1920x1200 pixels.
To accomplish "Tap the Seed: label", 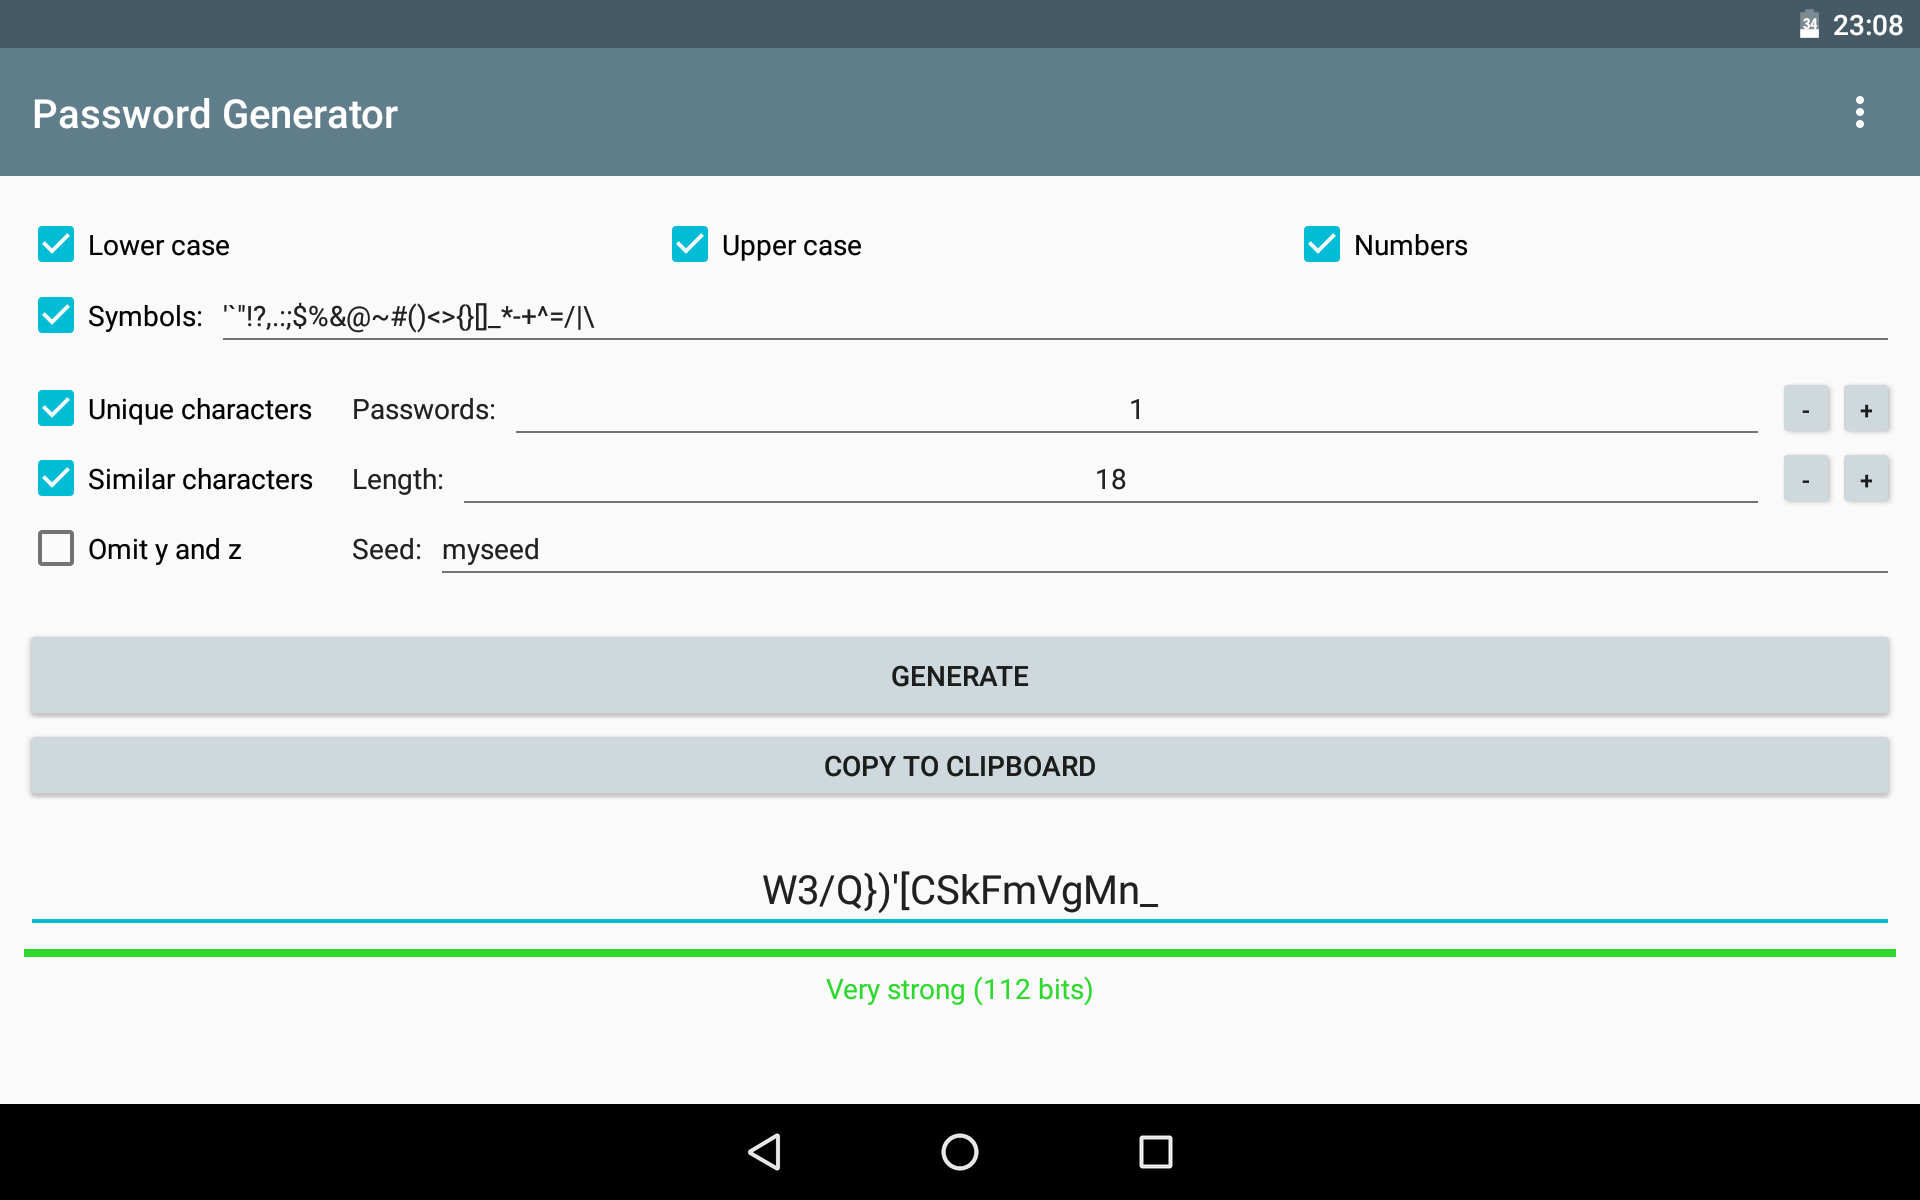I will (387, 549).
